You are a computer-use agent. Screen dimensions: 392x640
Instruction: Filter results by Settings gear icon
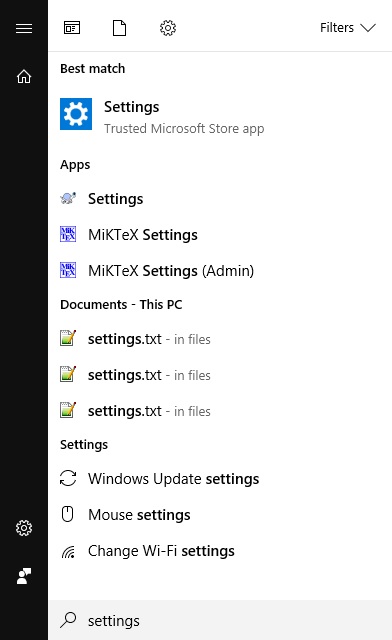pos(168,28)
